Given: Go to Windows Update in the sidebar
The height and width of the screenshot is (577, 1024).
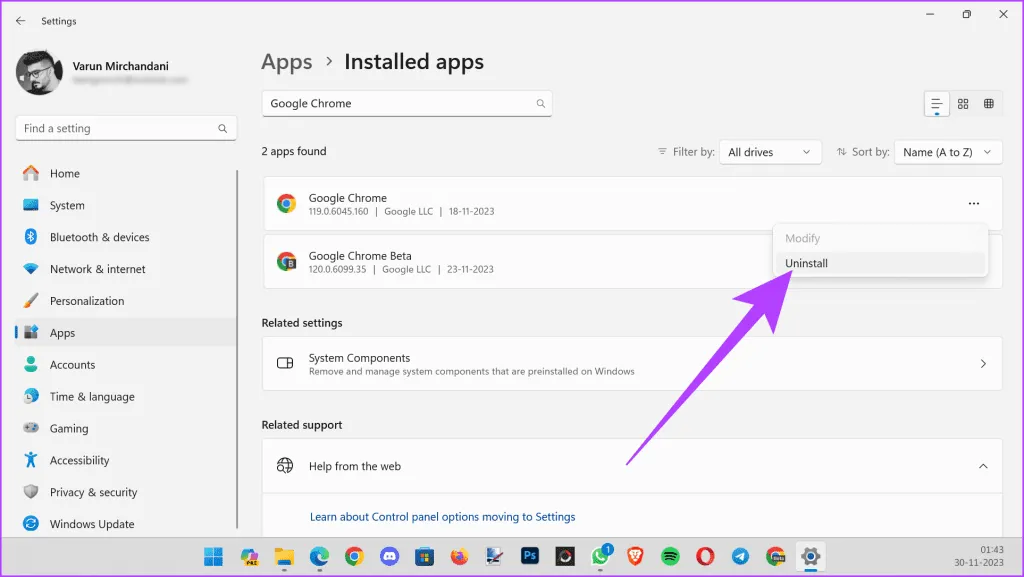Looking at the screenshot, I should click(x=92, y=524).
